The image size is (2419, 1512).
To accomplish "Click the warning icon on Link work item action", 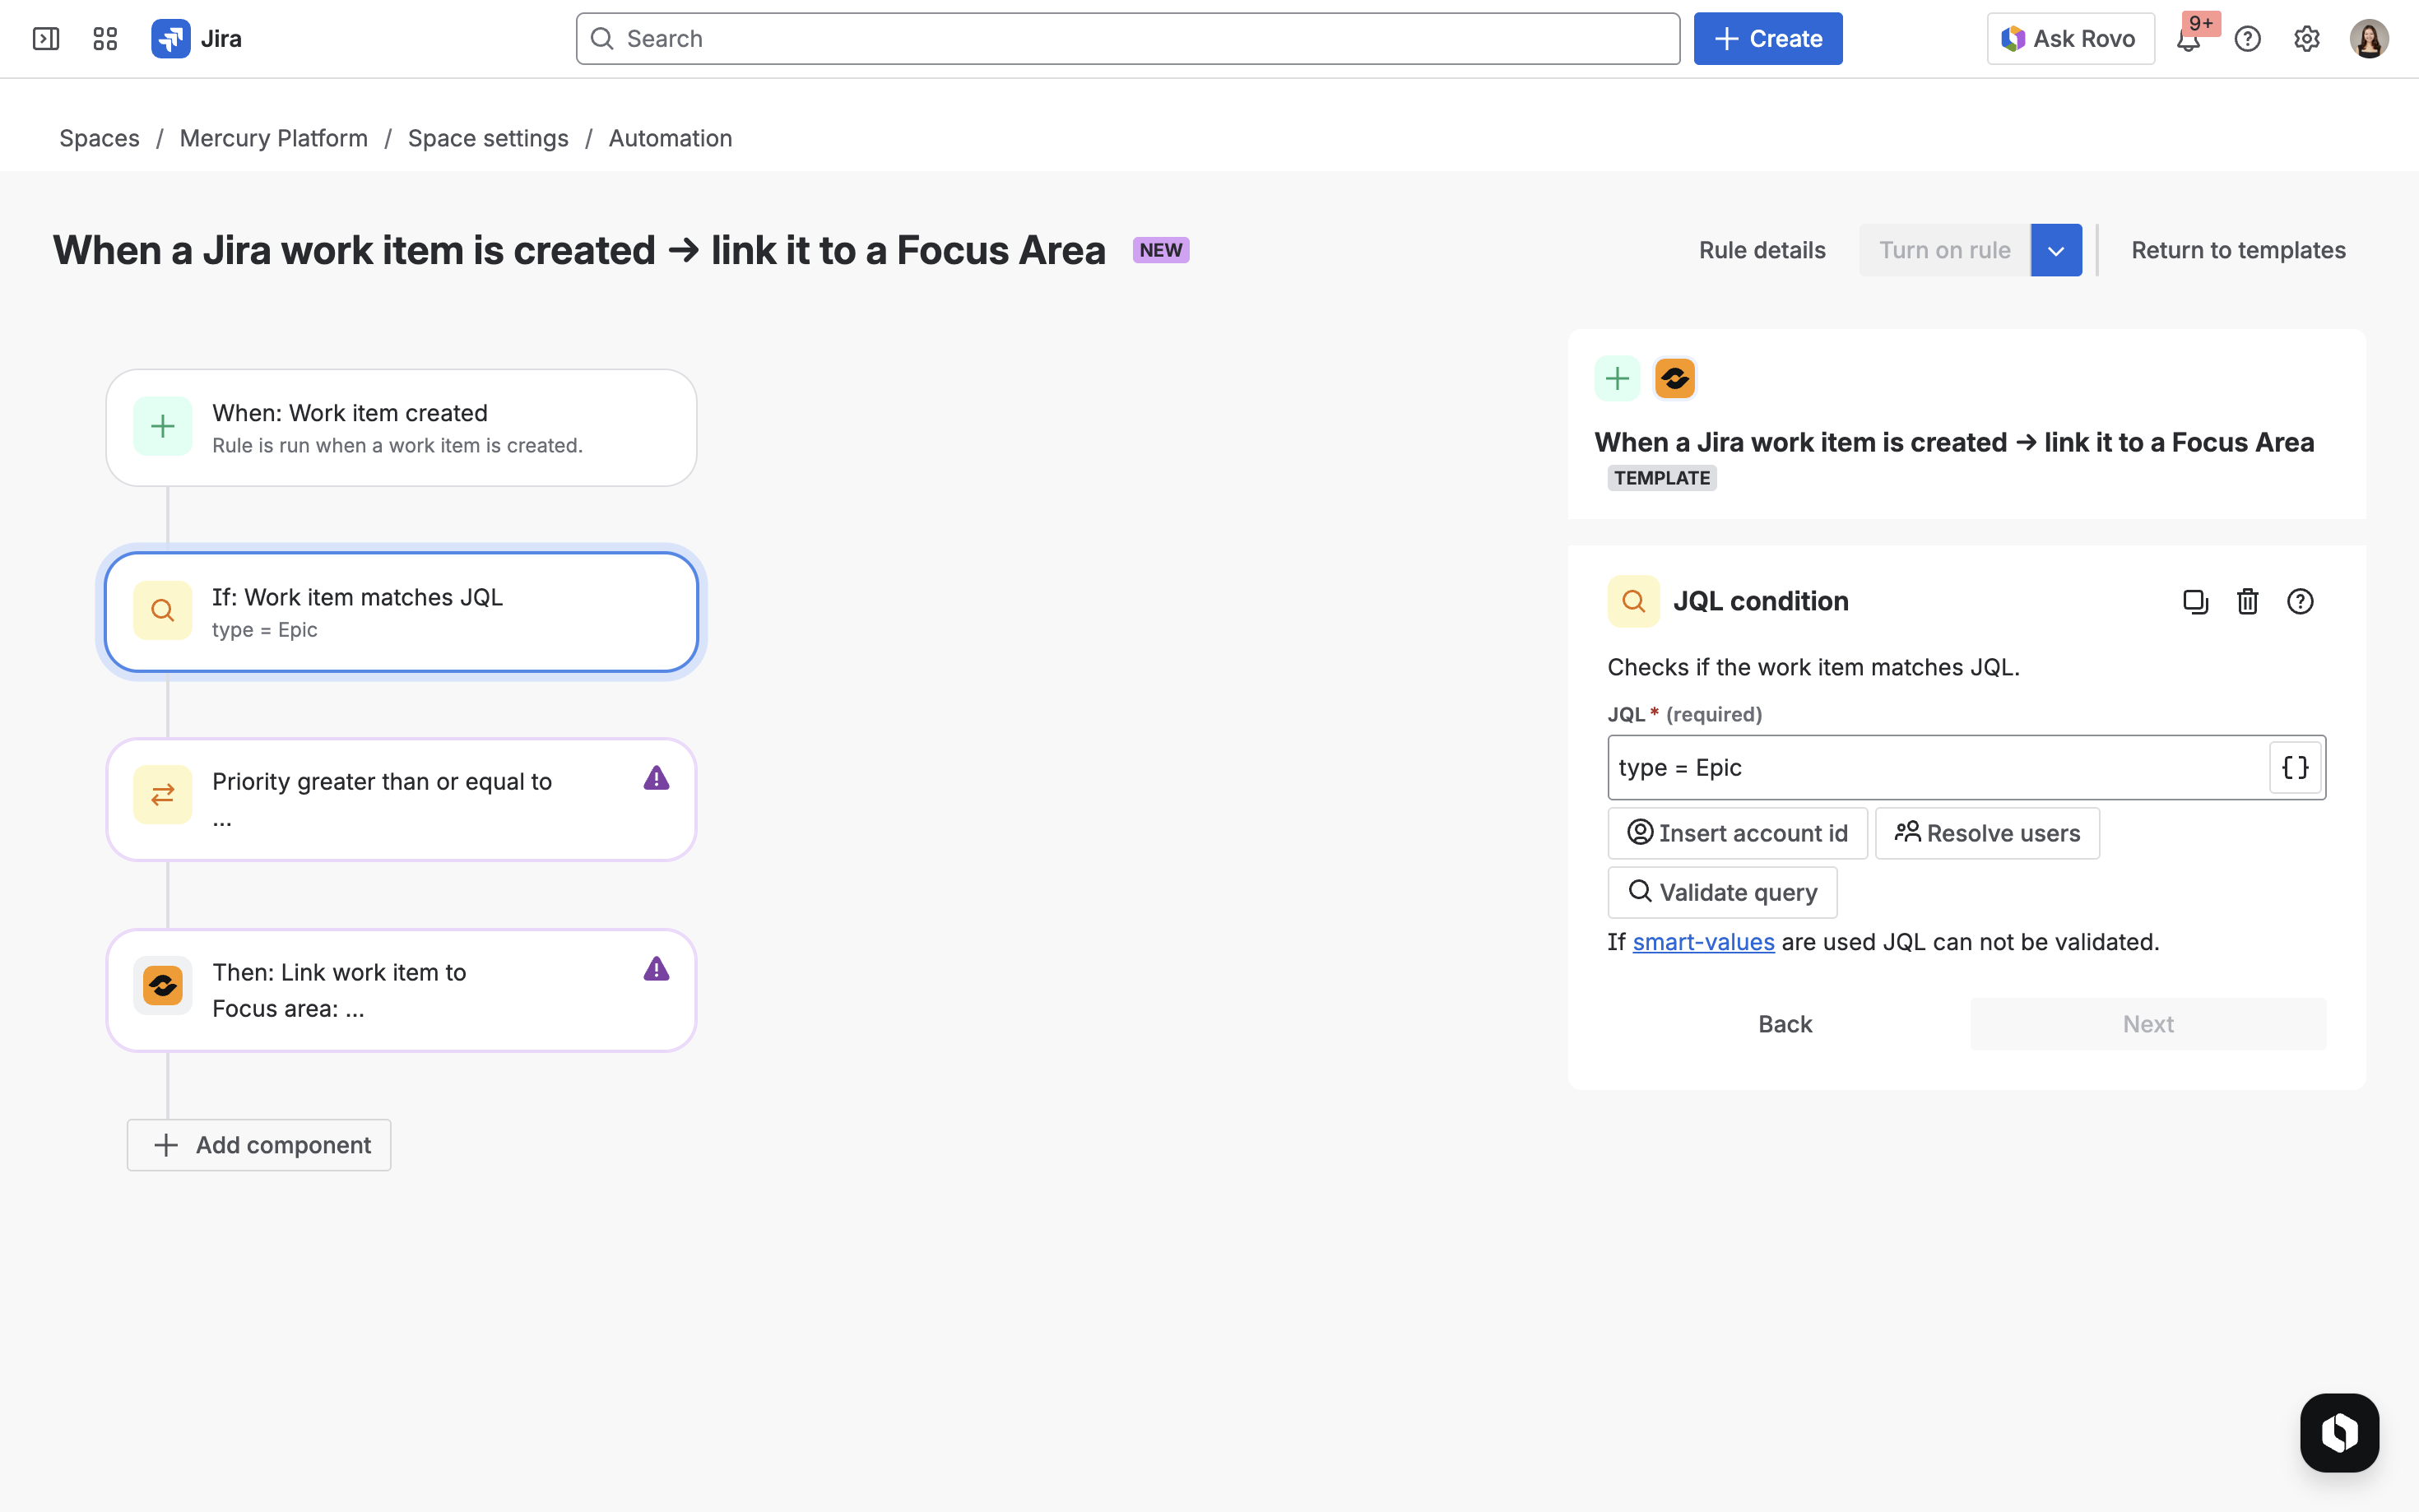I will pyautogui.click(x=656, y=969).
